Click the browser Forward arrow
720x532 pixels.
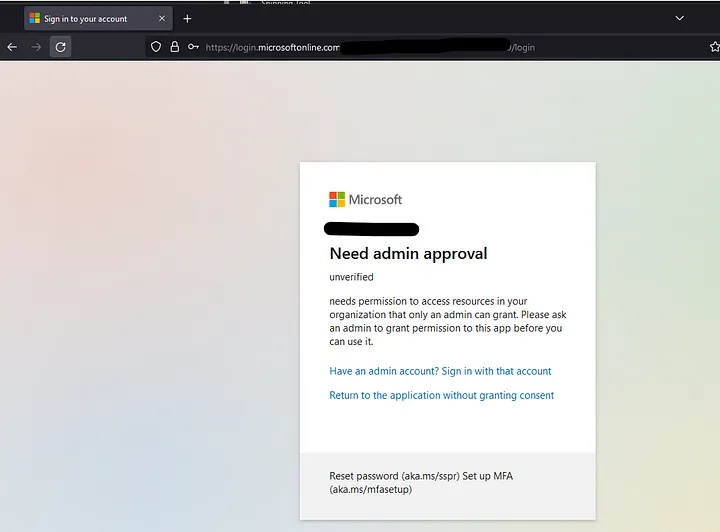coord(36,47)
